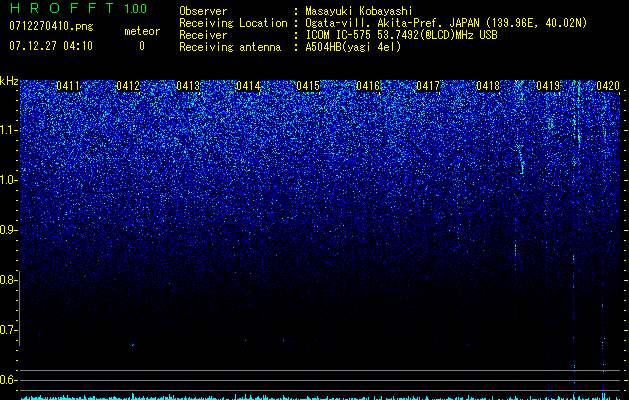Click the 0411 time marker
The width and height of the screenshot is (629, 400).
pos(68,86)
